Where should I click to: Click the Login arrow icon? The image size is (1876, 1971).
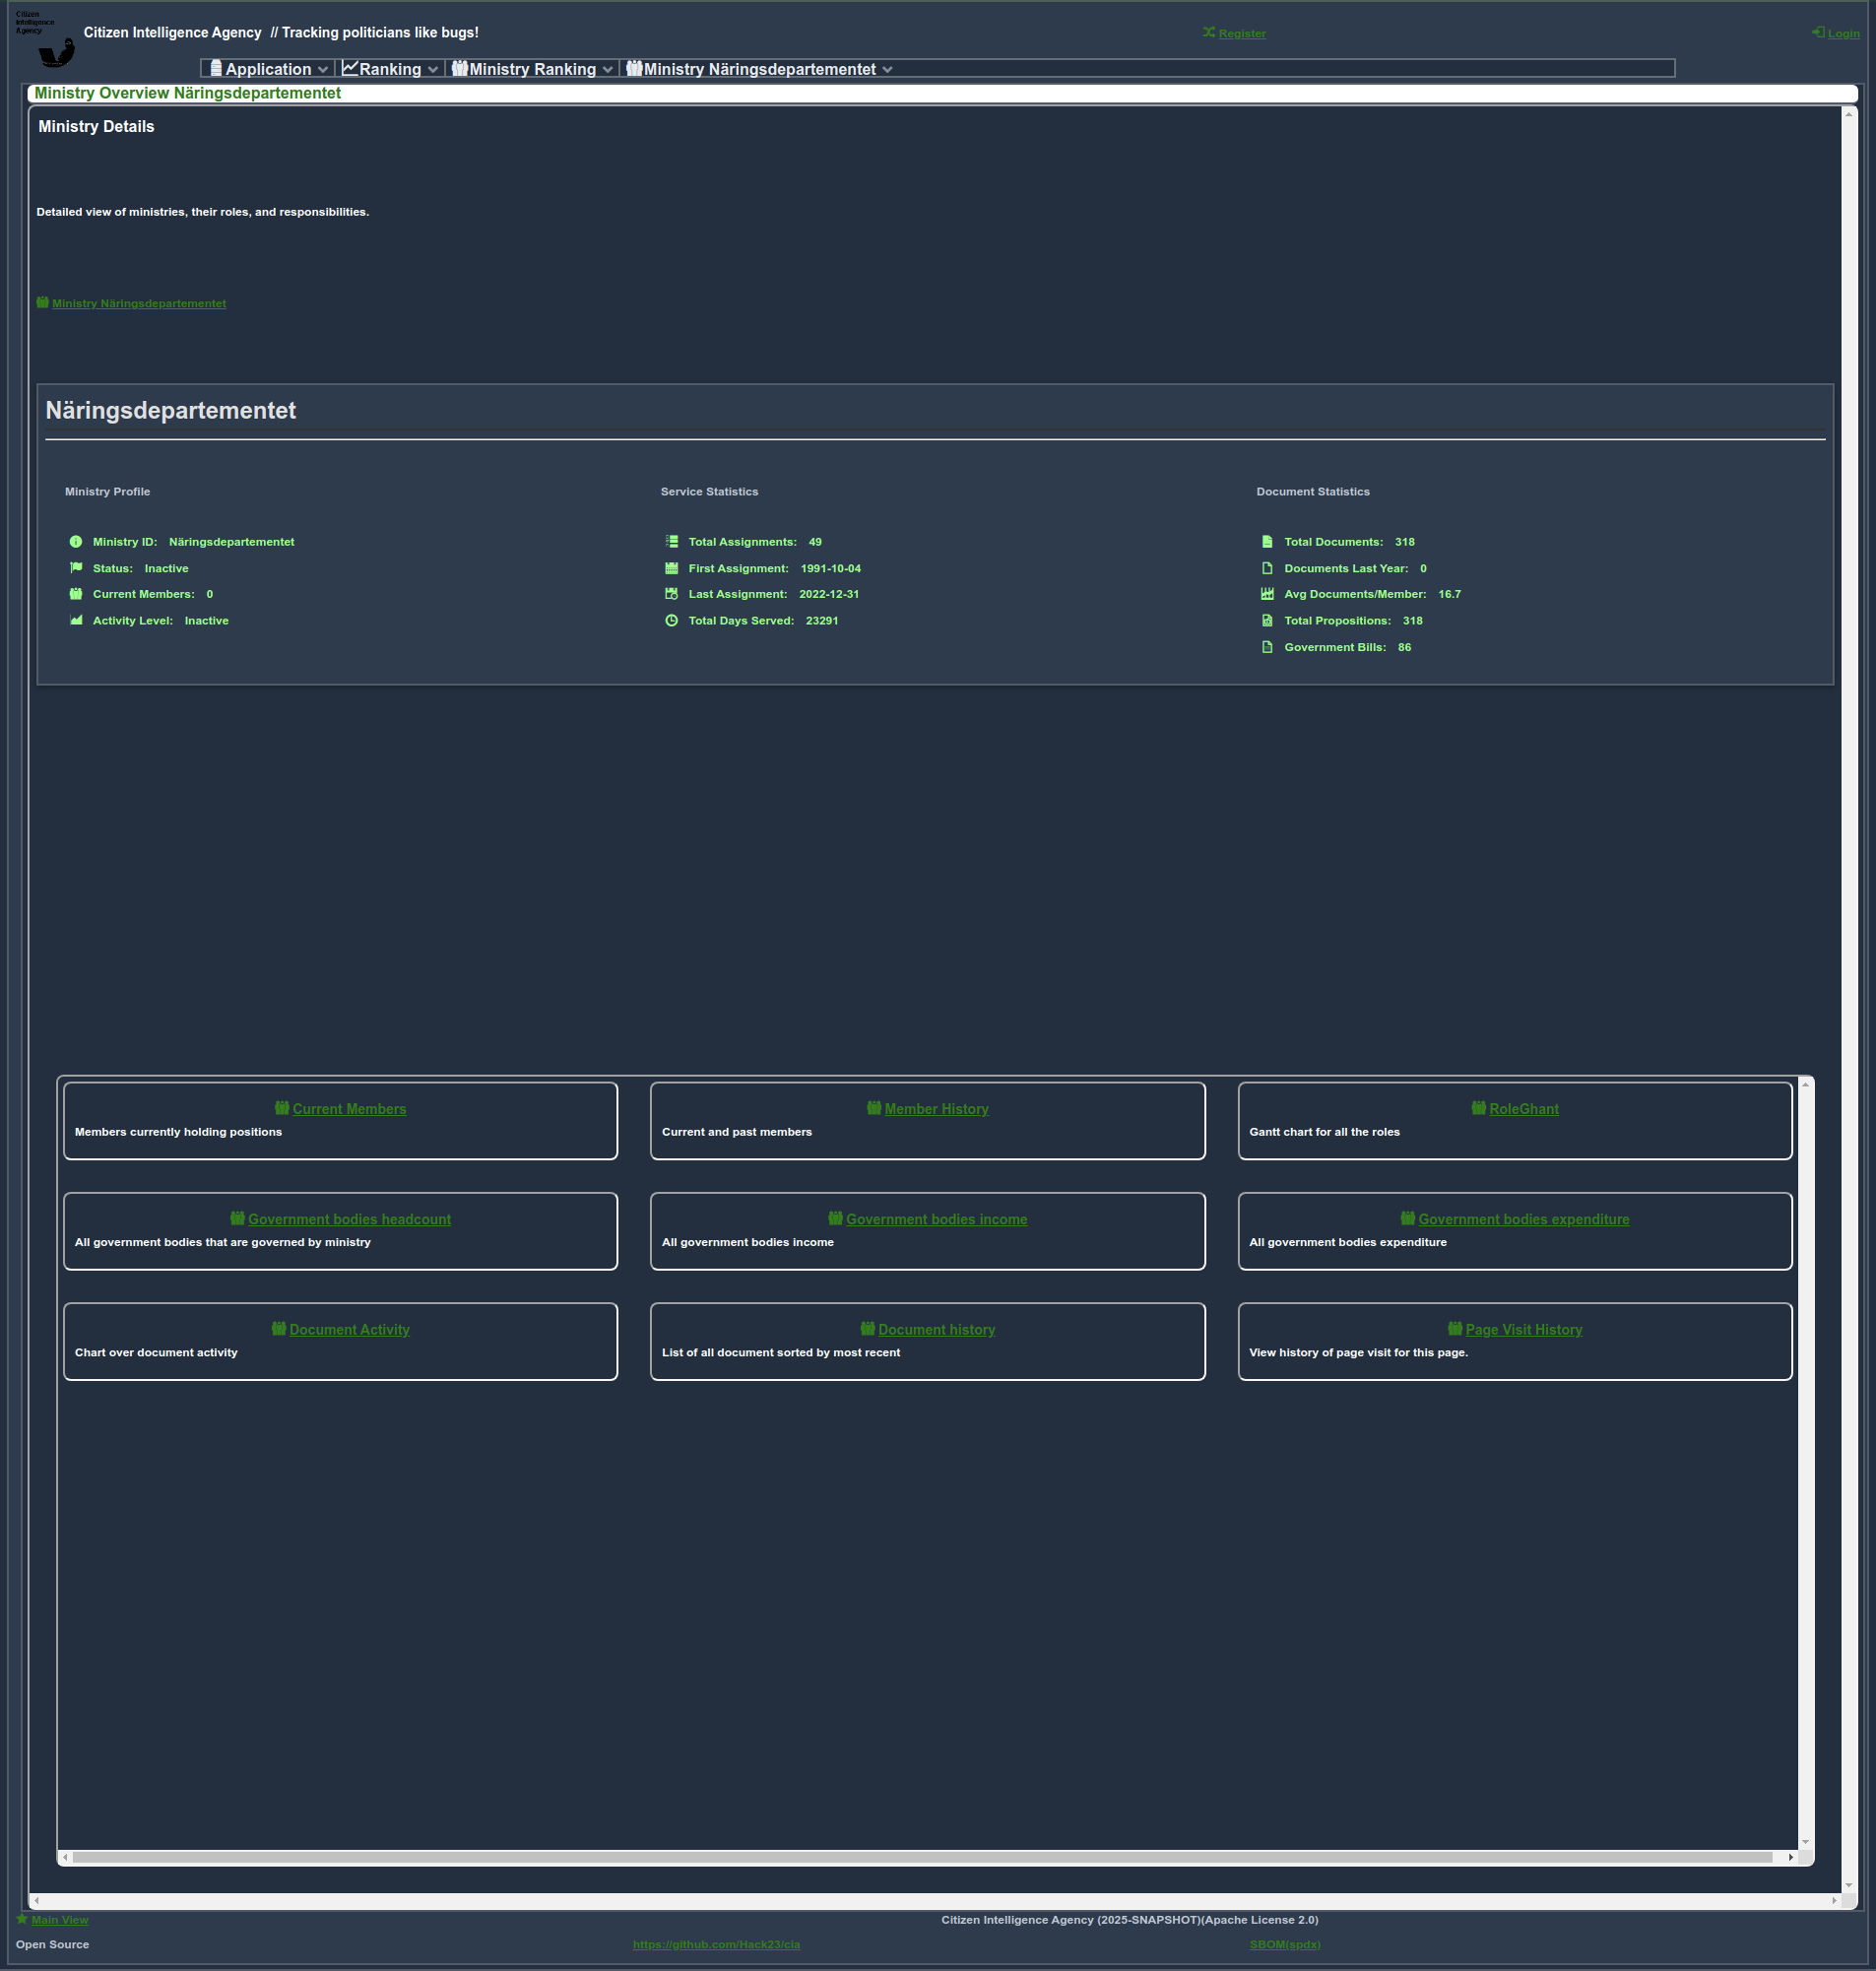1818,33
